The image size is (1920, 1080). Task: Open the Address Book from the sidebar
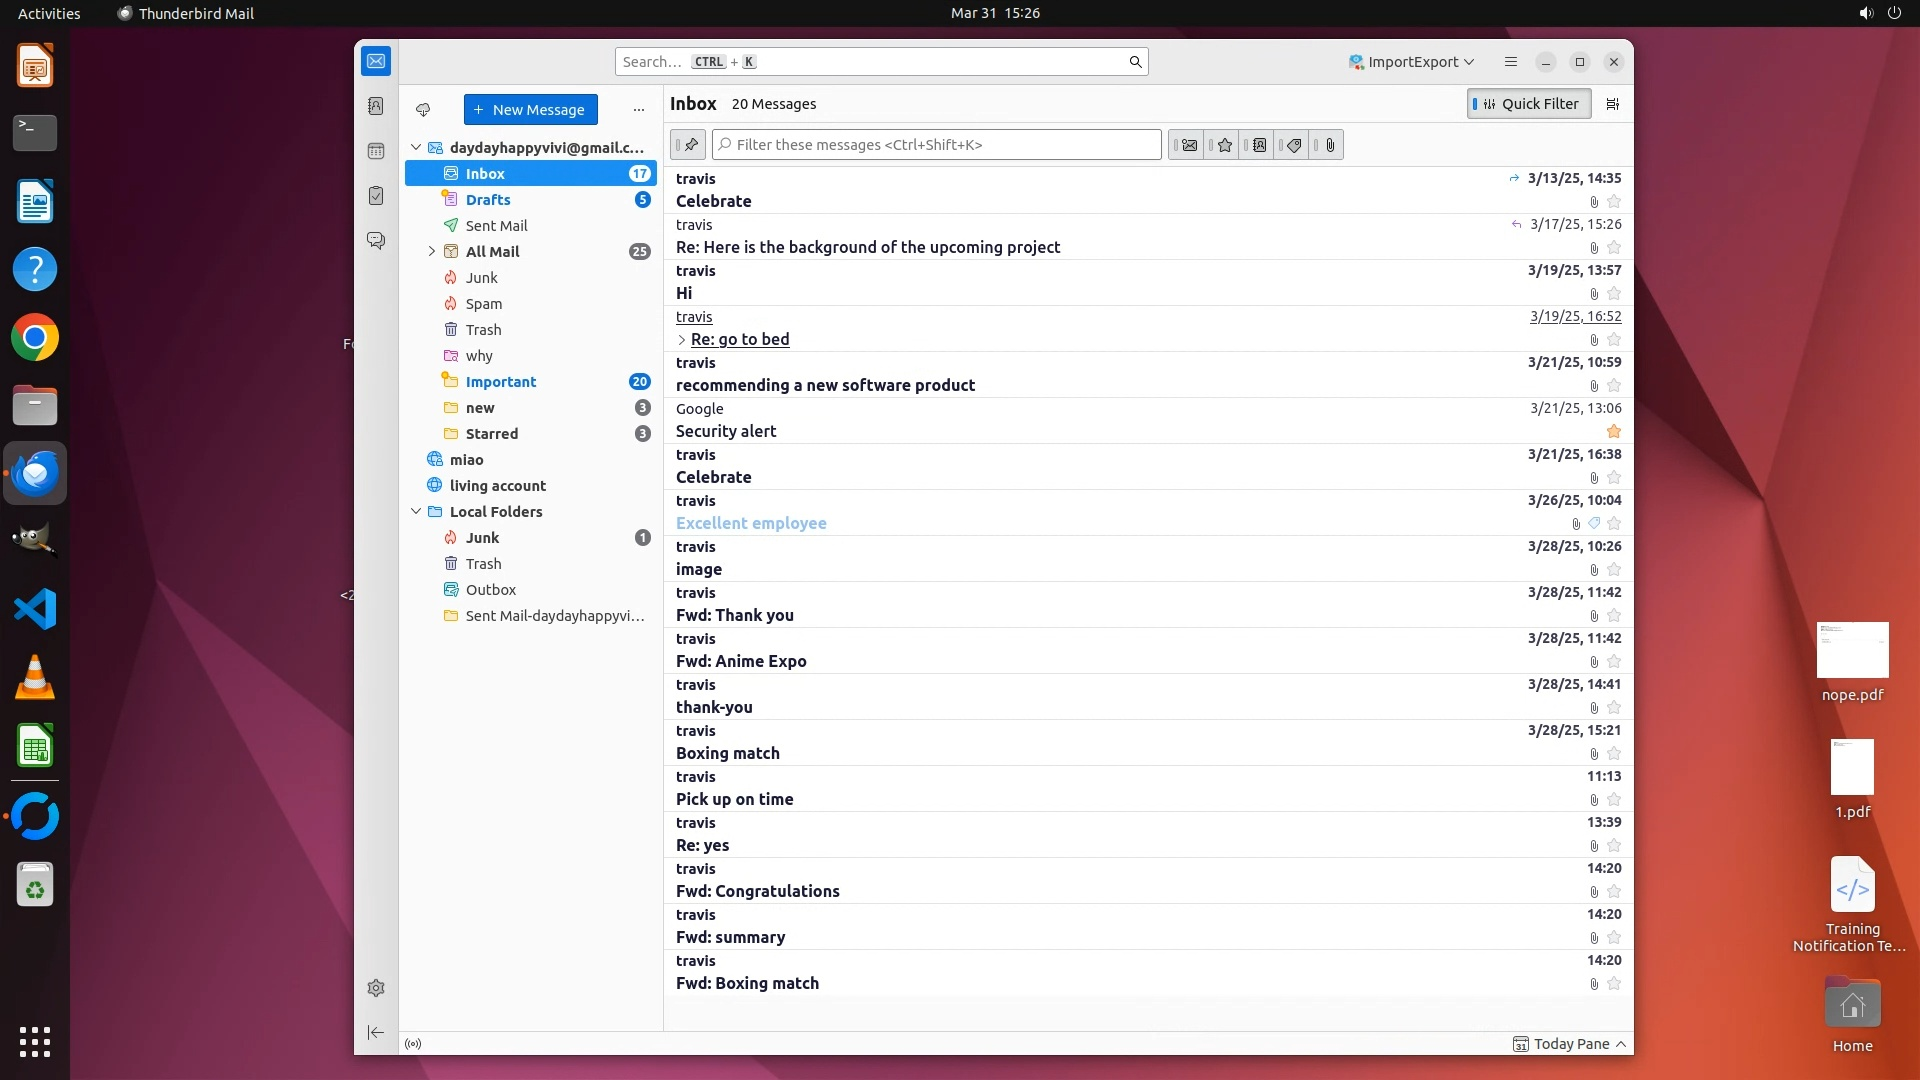[376, 106]
